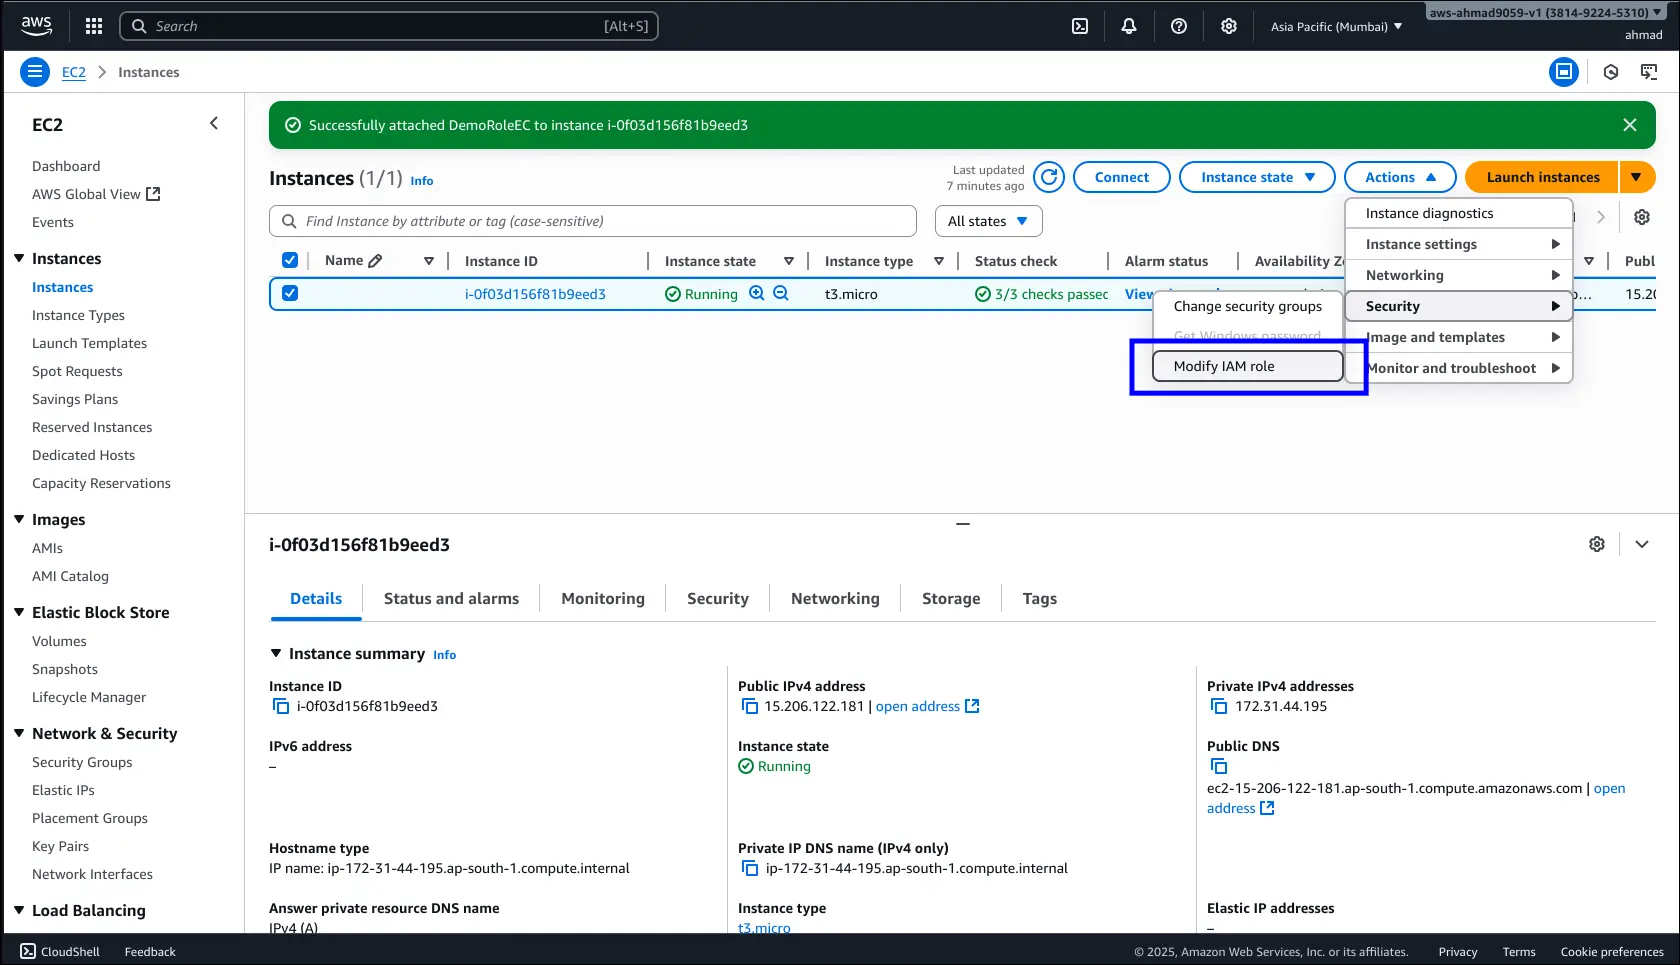Click the refresh instances button
Viewport: 1680px width, 965px height.
click(x=1048, y=177)
